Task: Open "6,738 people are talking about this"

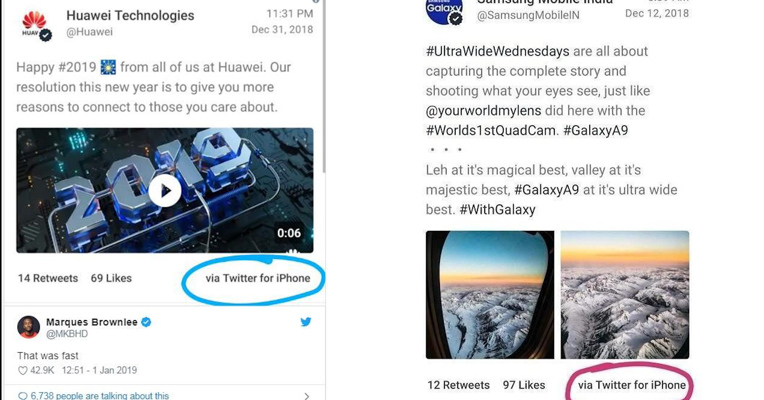Action: (99, 396)
